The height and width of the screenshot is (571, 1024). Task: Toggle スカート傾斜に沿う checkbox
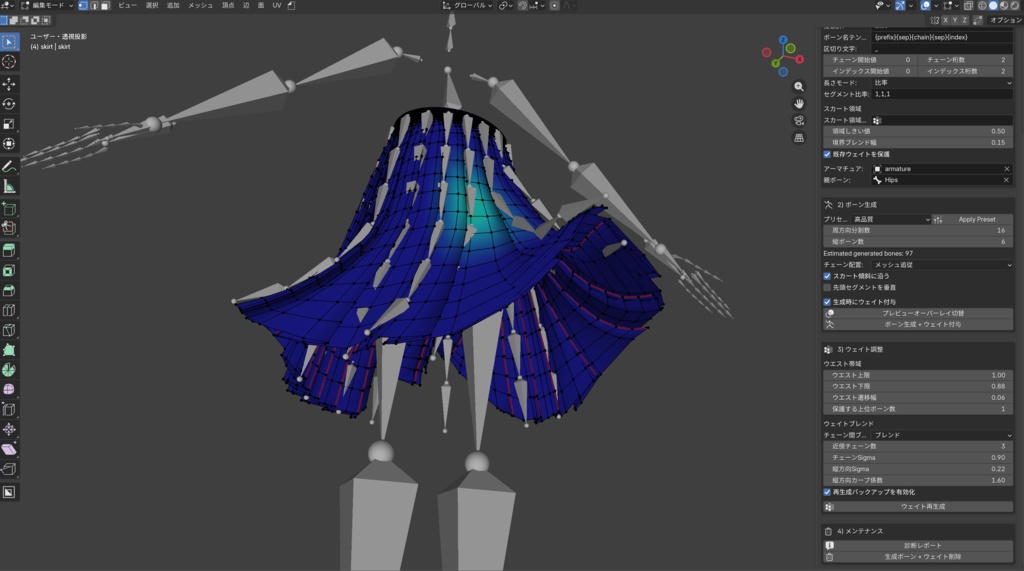tap(827, 276)
